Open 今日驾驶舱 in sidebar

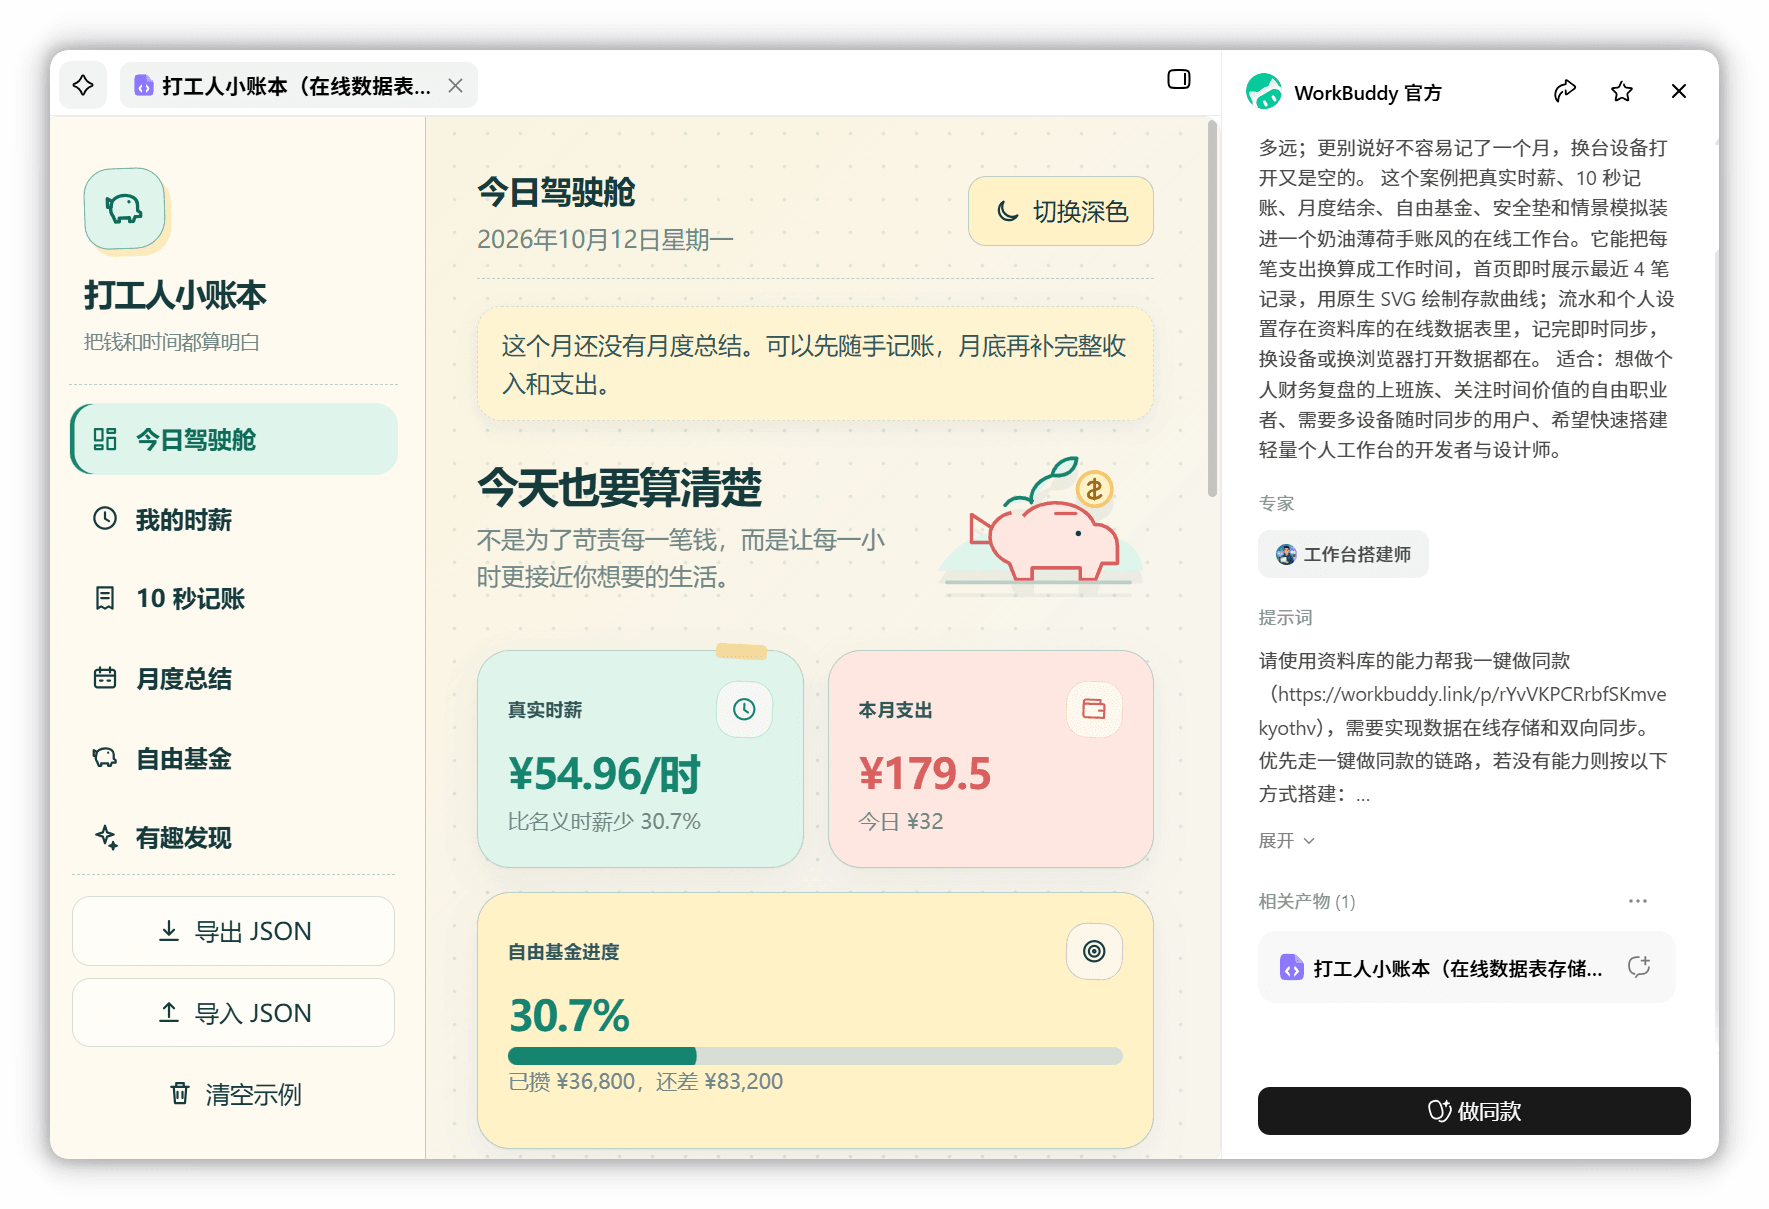[x=234, y=439]
